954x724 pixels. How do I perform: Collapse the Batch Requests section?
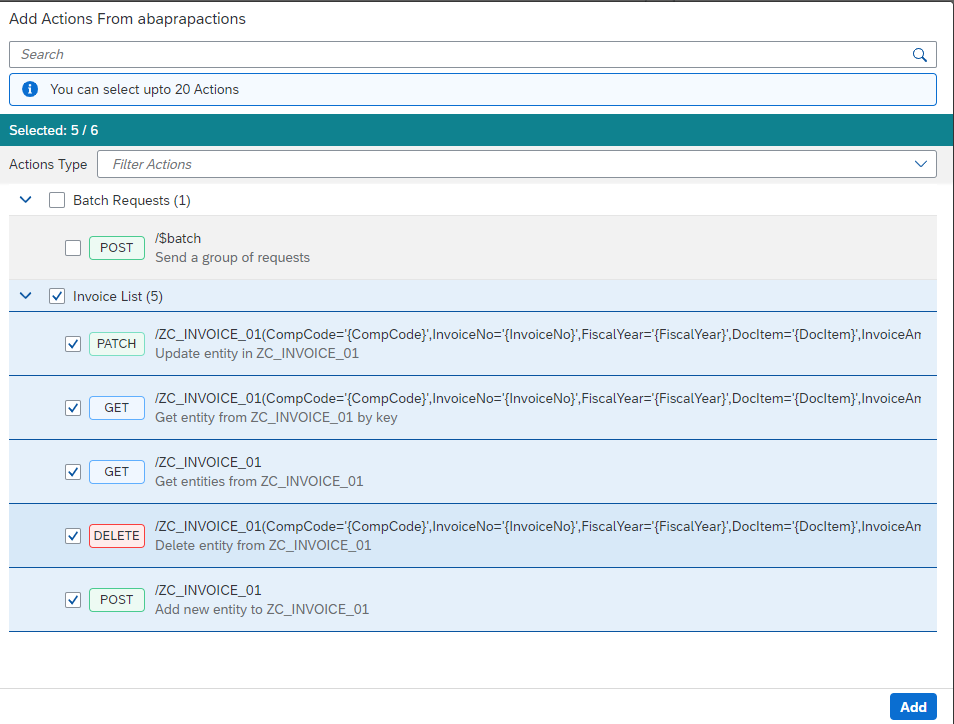tap(25, 199)
